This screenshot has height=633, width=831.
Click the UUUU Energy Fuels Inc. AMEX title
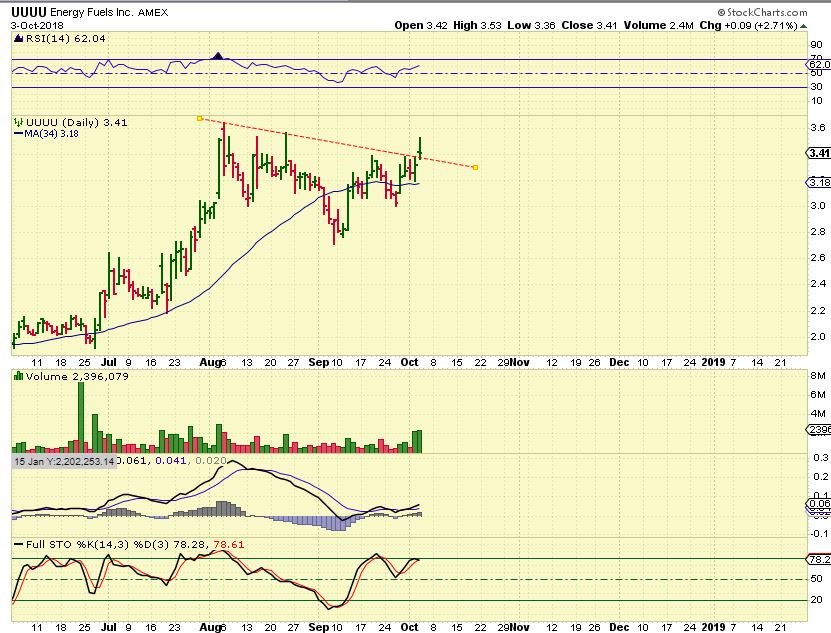pos(90,12)
